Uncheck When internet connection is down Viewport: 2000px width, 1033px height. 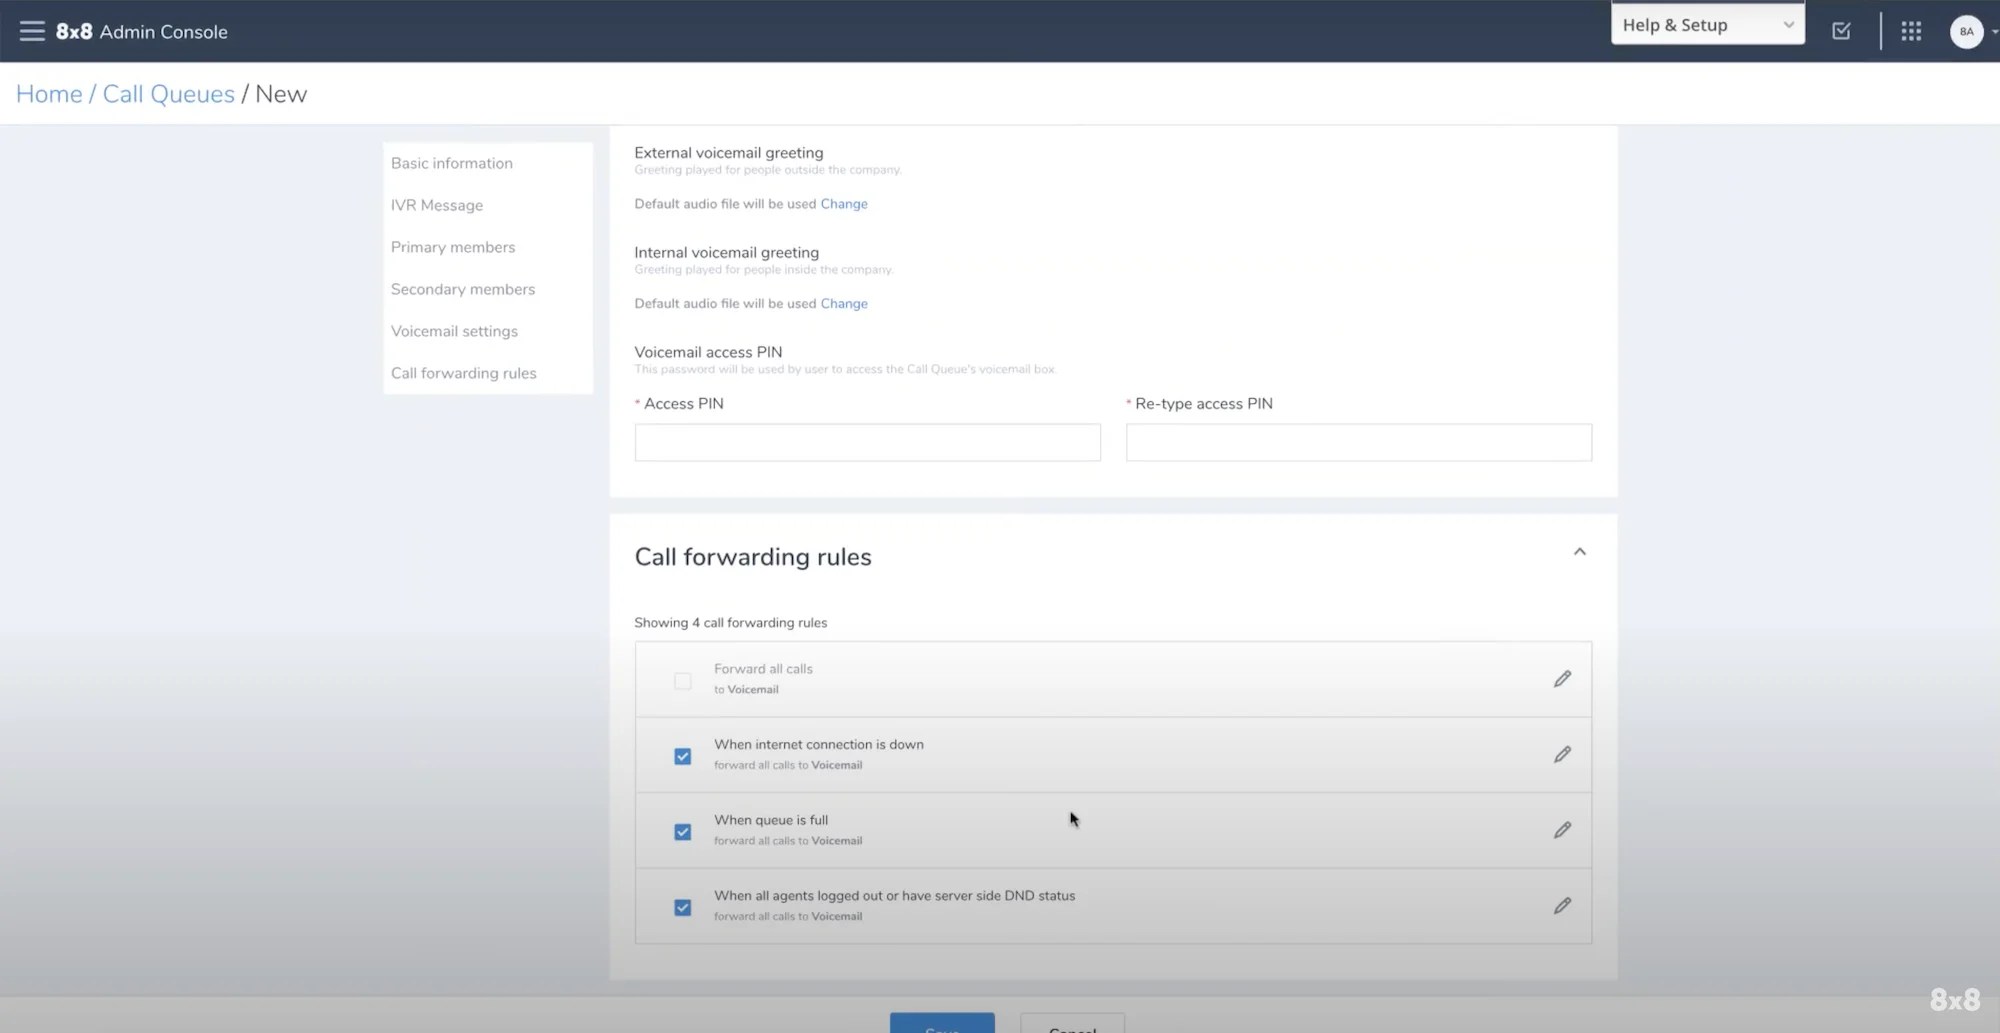coord(682,756)
